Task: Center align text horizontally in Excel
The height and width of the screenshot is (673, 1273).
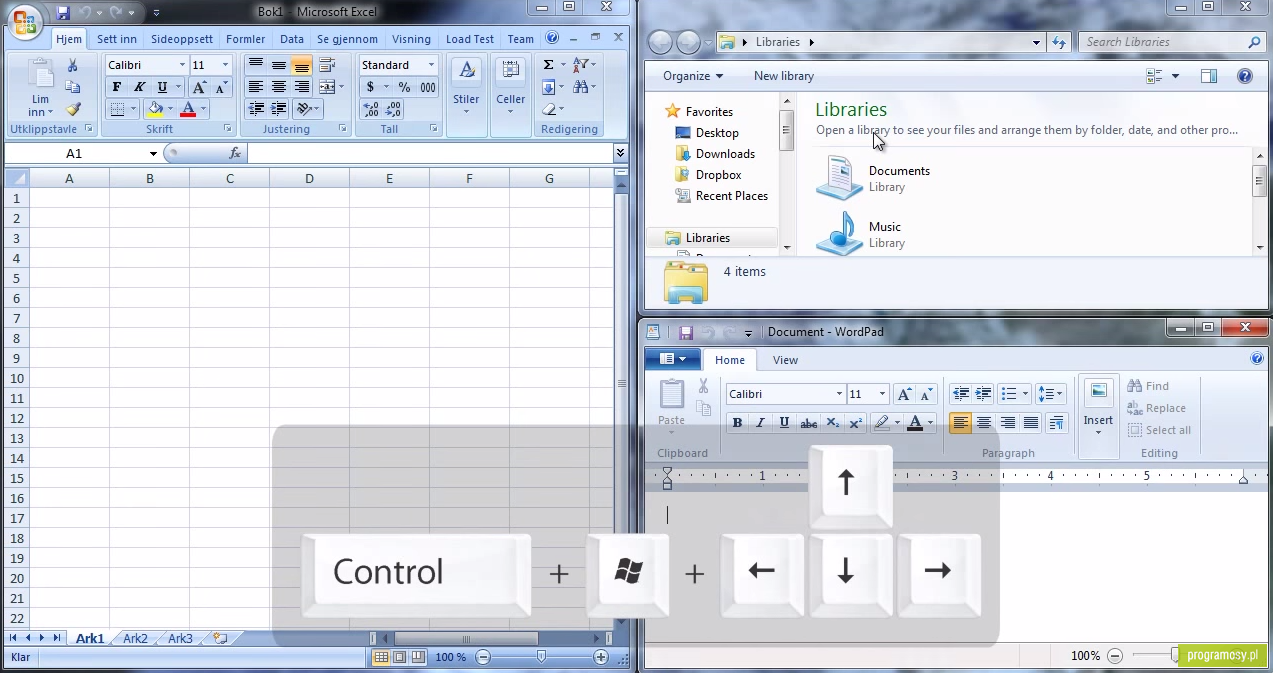Action: click(279, 87)
